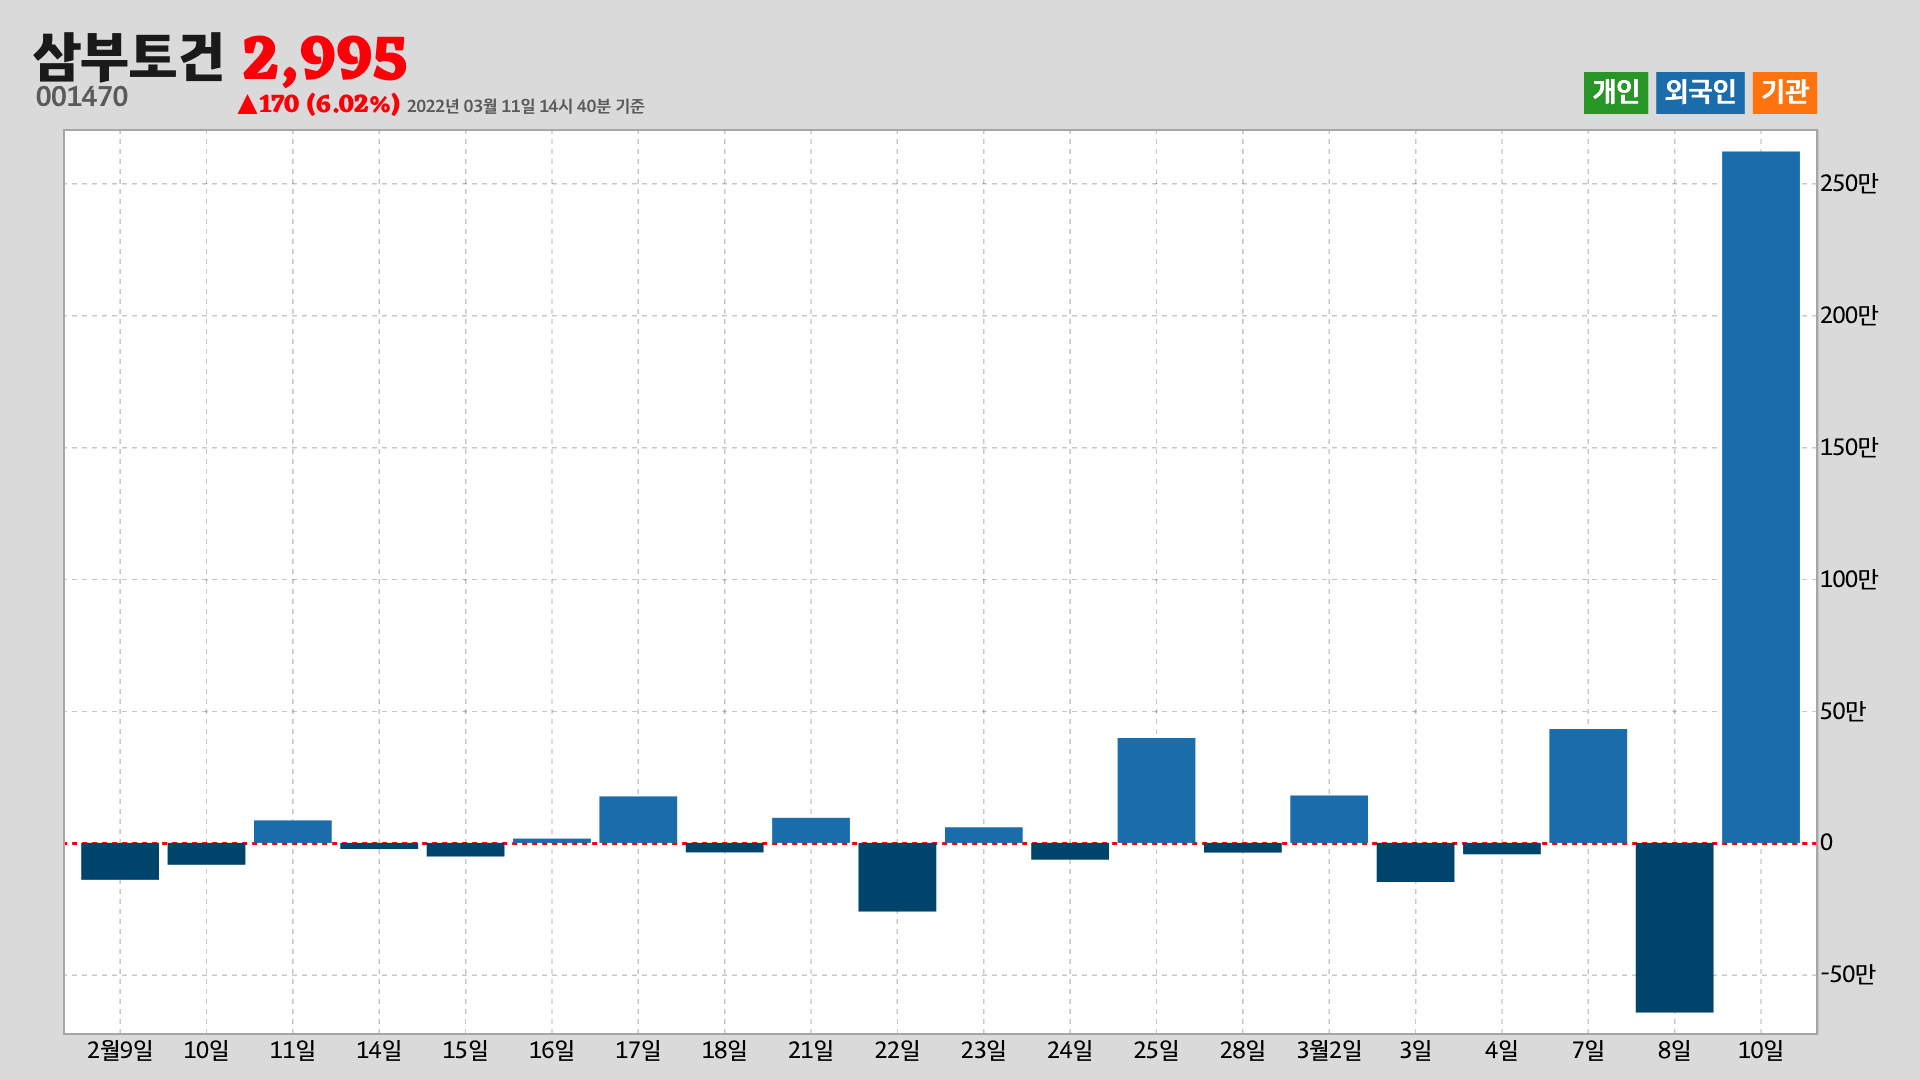1920x1080 pixels.
Task: Click the tall bar for 10일 (March)
Action: pos(1760,497)
